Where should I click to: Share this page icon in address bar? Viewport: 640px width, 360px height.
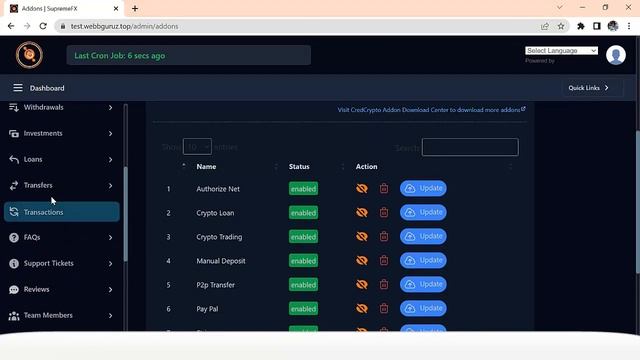click(x=544, y=26)
